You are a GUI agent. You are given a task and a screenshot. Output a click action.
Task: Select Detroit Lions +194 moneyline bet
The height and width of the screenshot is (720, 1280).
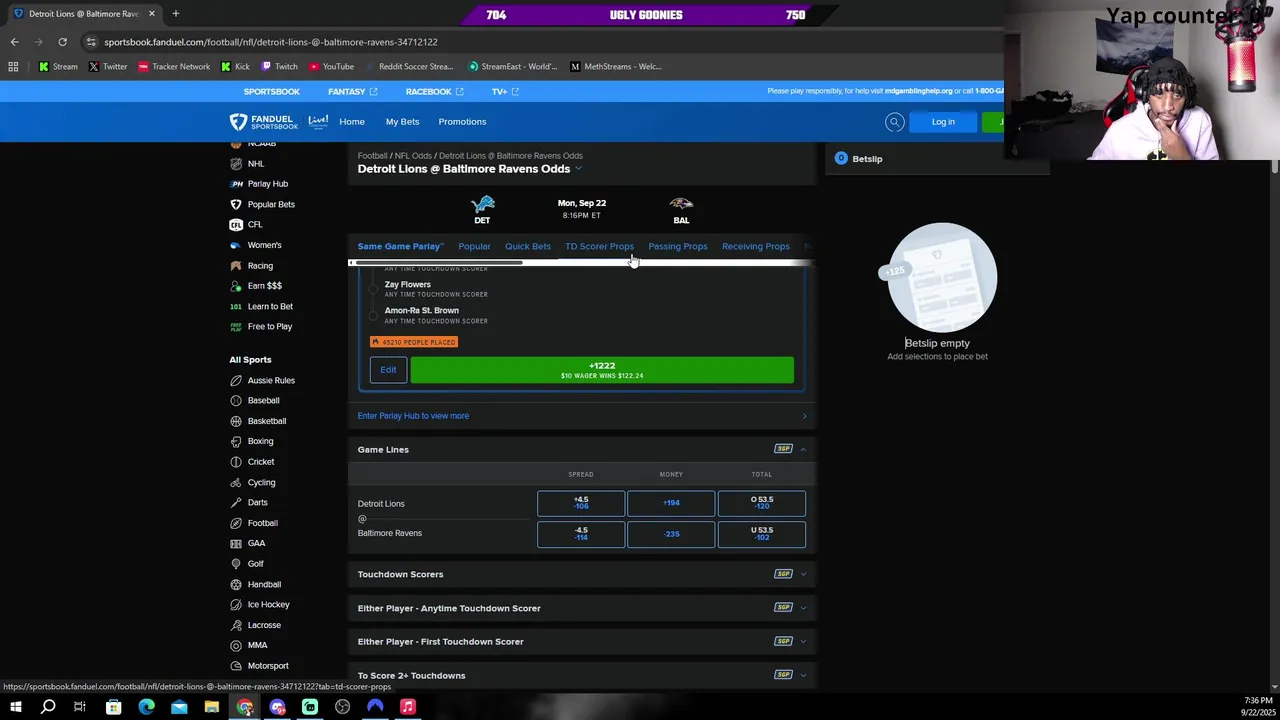coord(671,504)
